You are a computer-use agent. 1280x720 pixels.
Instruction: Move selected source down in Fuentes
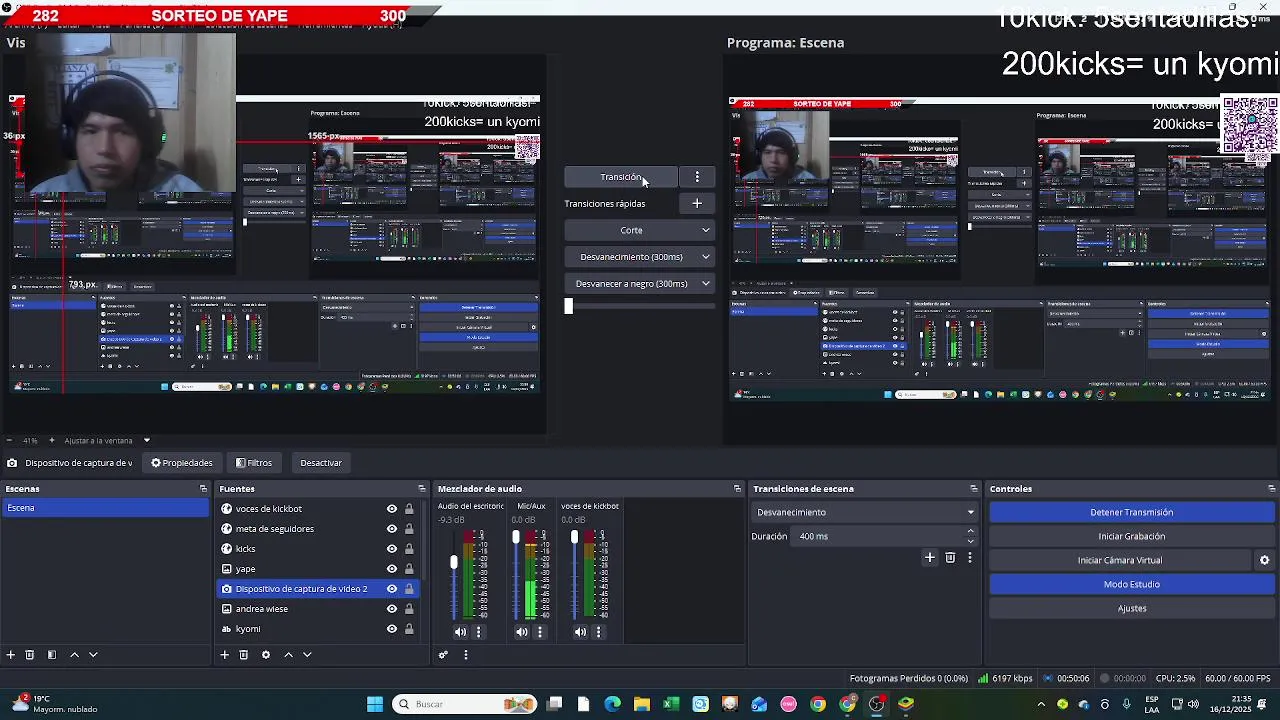coord(307,655)
